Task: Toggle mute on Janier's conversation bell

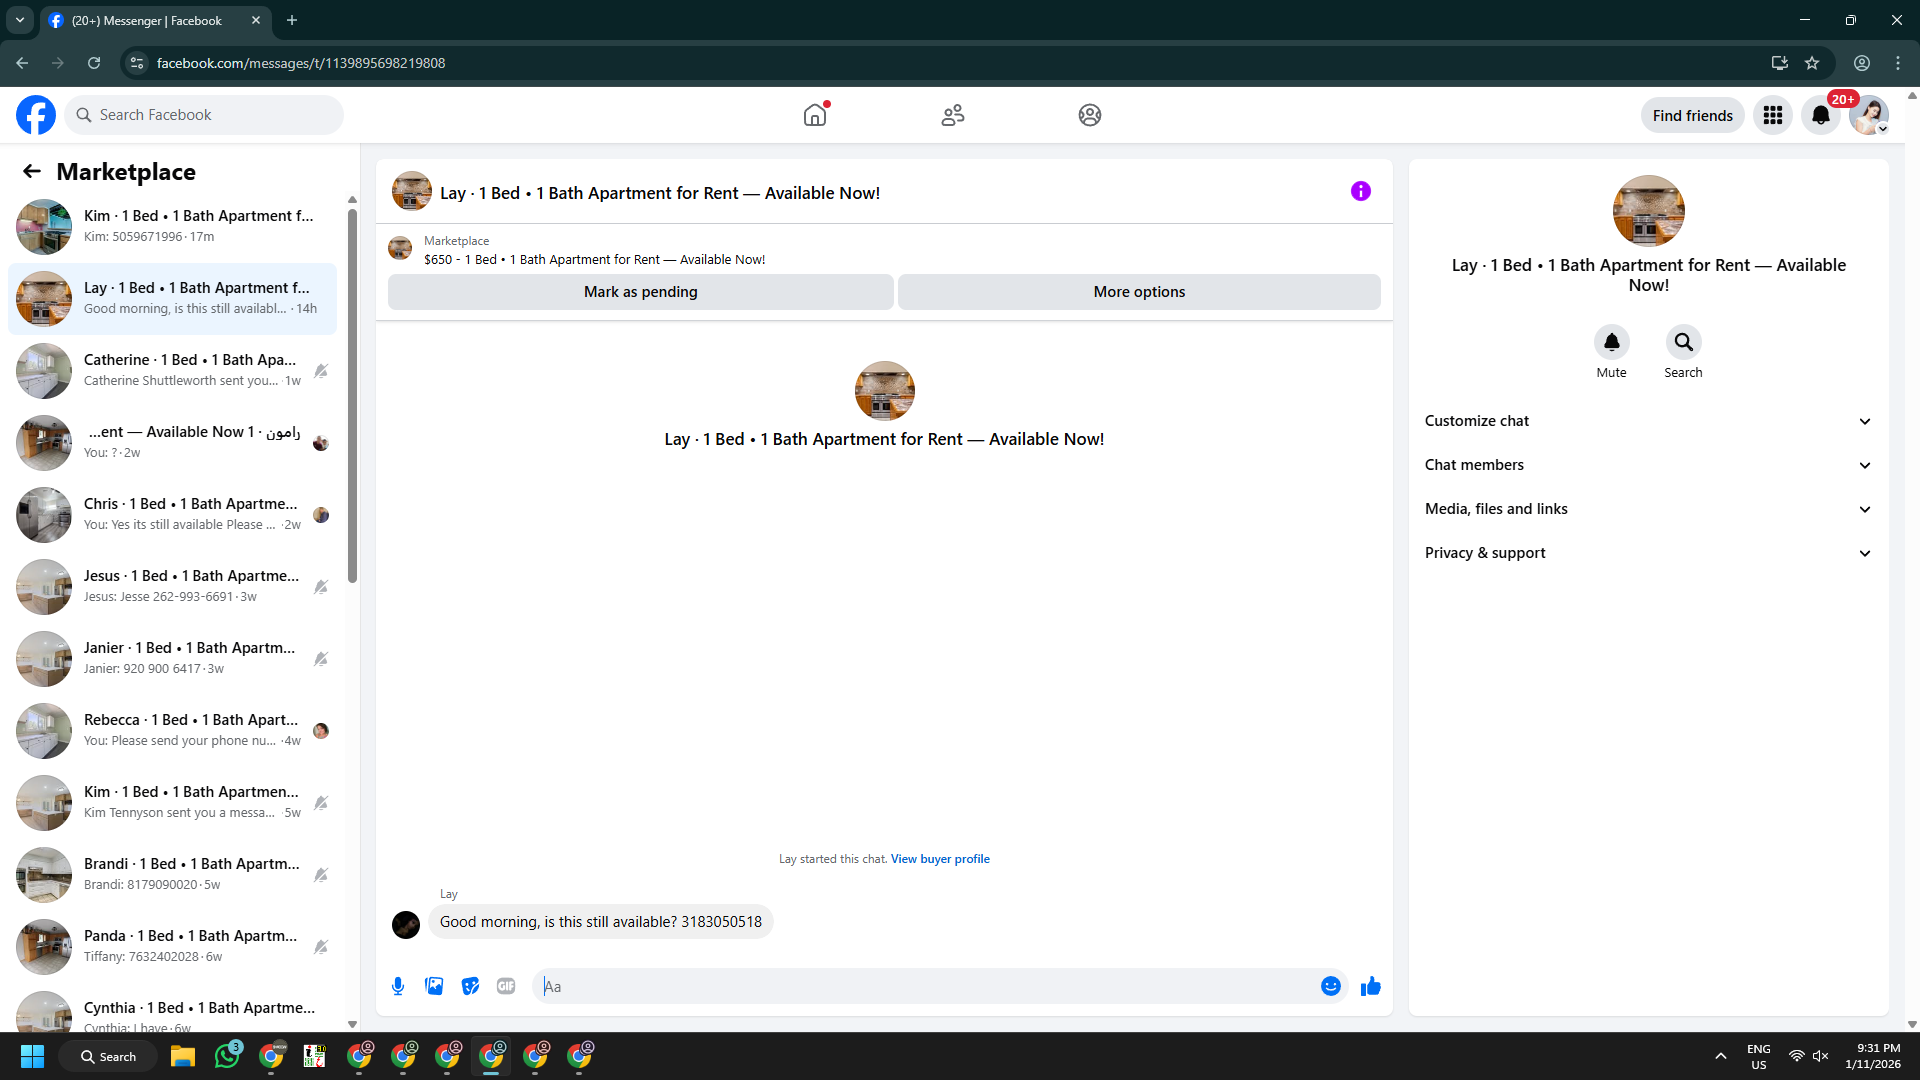Action: [321, 659]
